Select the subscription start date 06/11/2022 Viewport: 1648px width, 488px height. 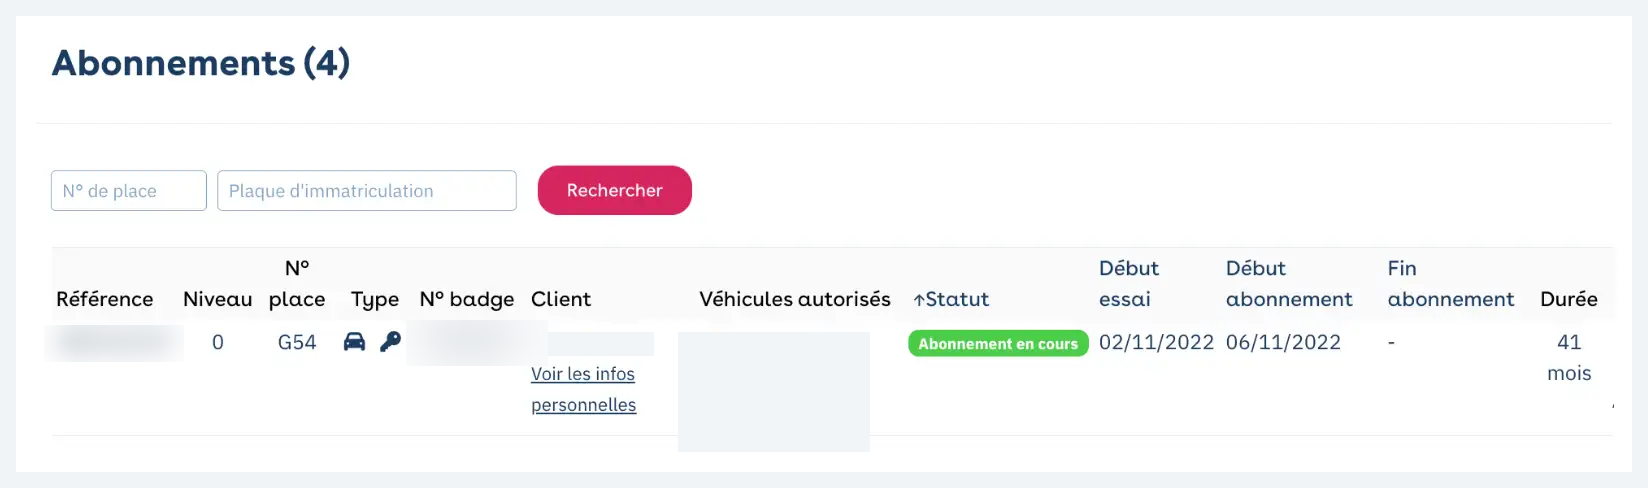[1283, 342]
